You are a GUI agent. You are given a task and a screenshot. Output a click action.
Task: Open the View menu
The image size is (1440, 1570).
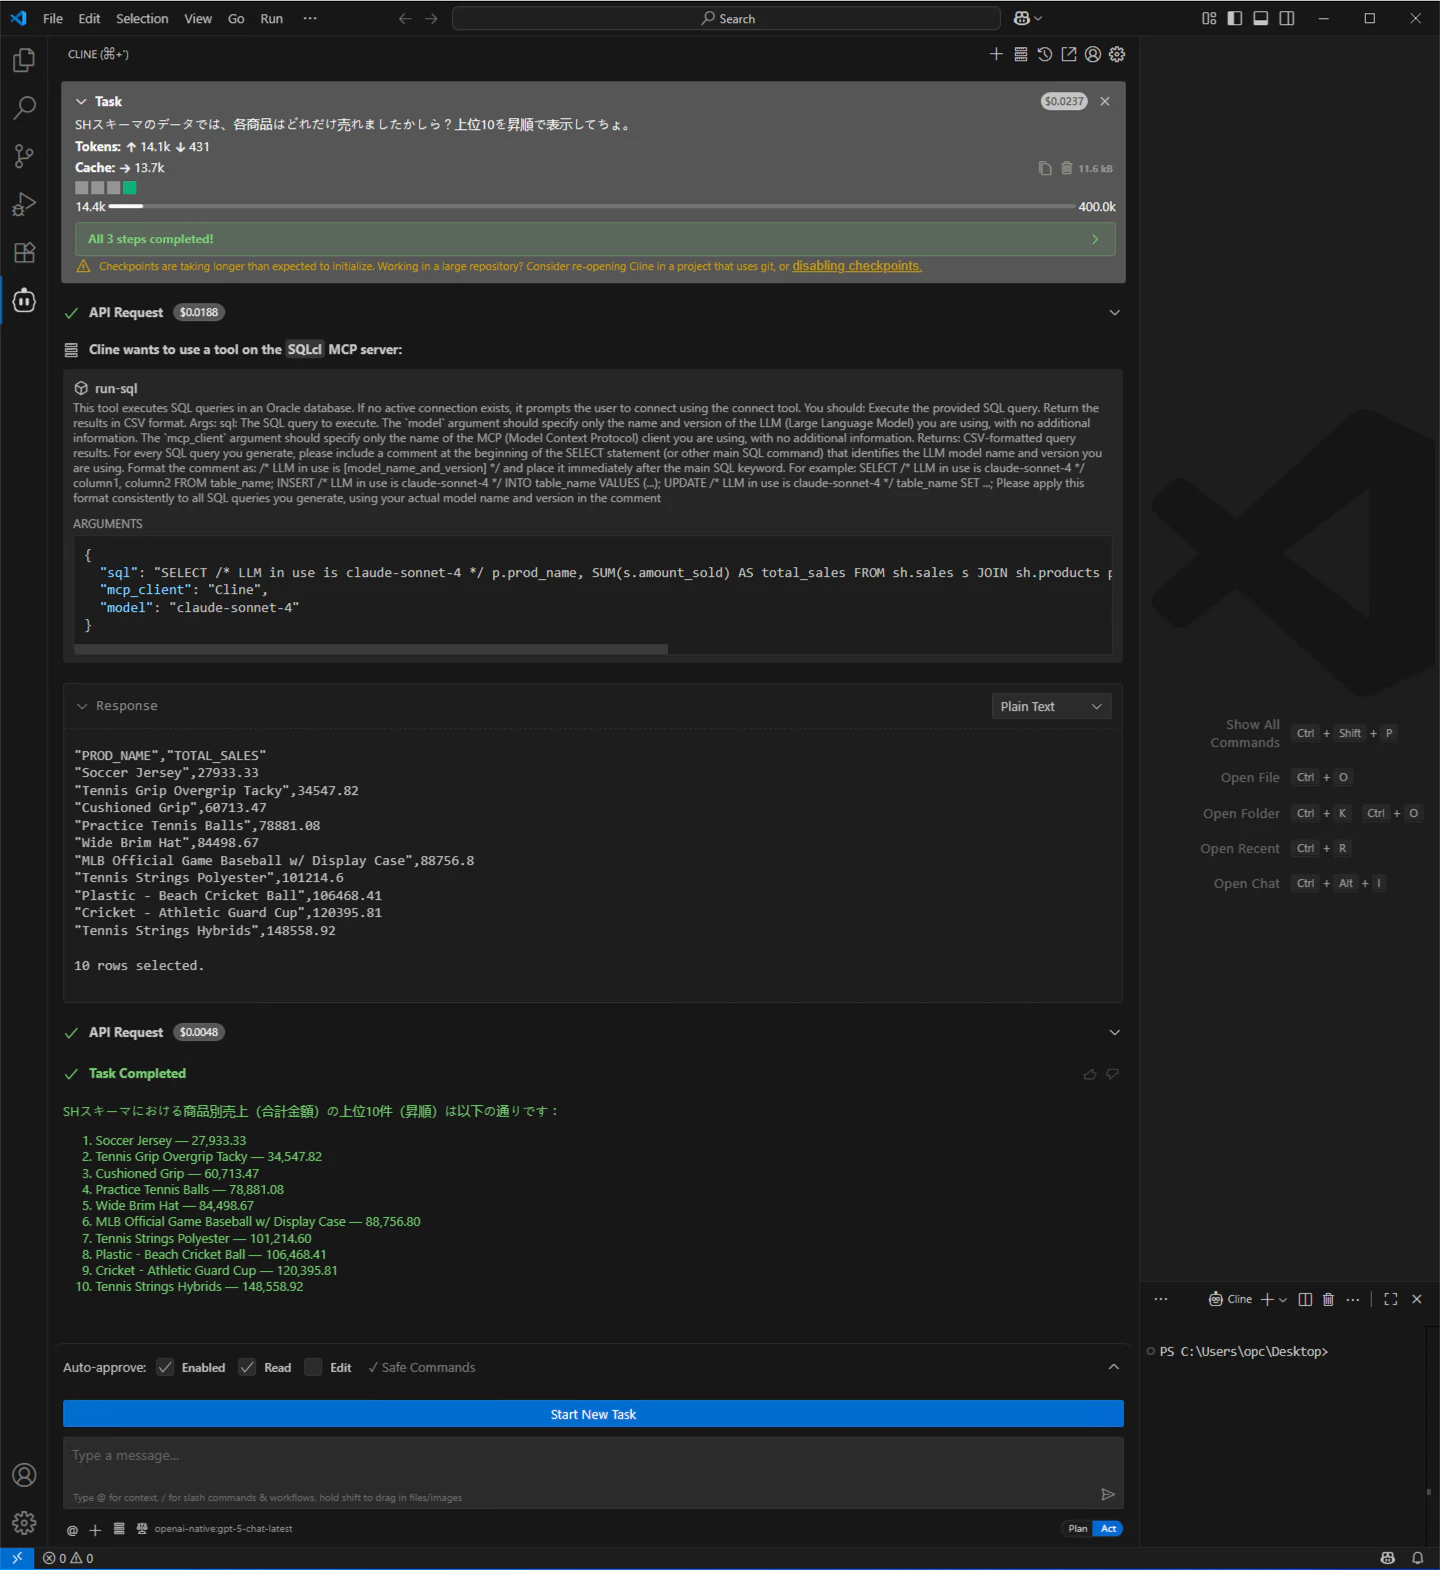(198, 18)
